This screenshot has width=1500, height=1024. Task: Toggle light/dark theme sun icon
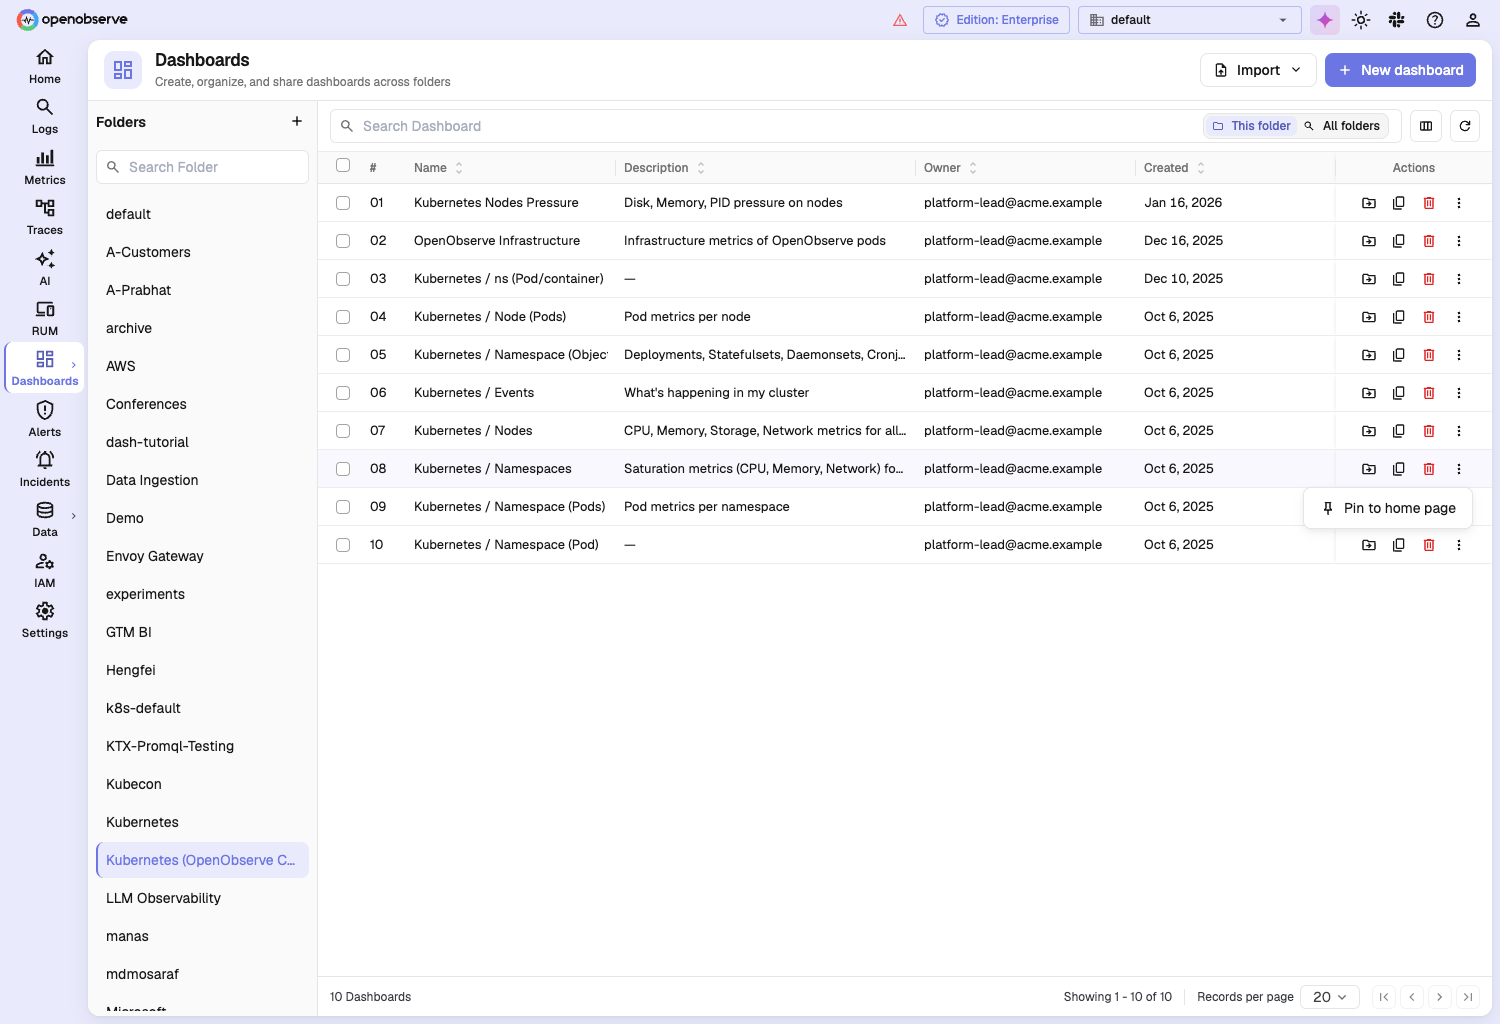pyautogui.click(x=1361, y=20)
